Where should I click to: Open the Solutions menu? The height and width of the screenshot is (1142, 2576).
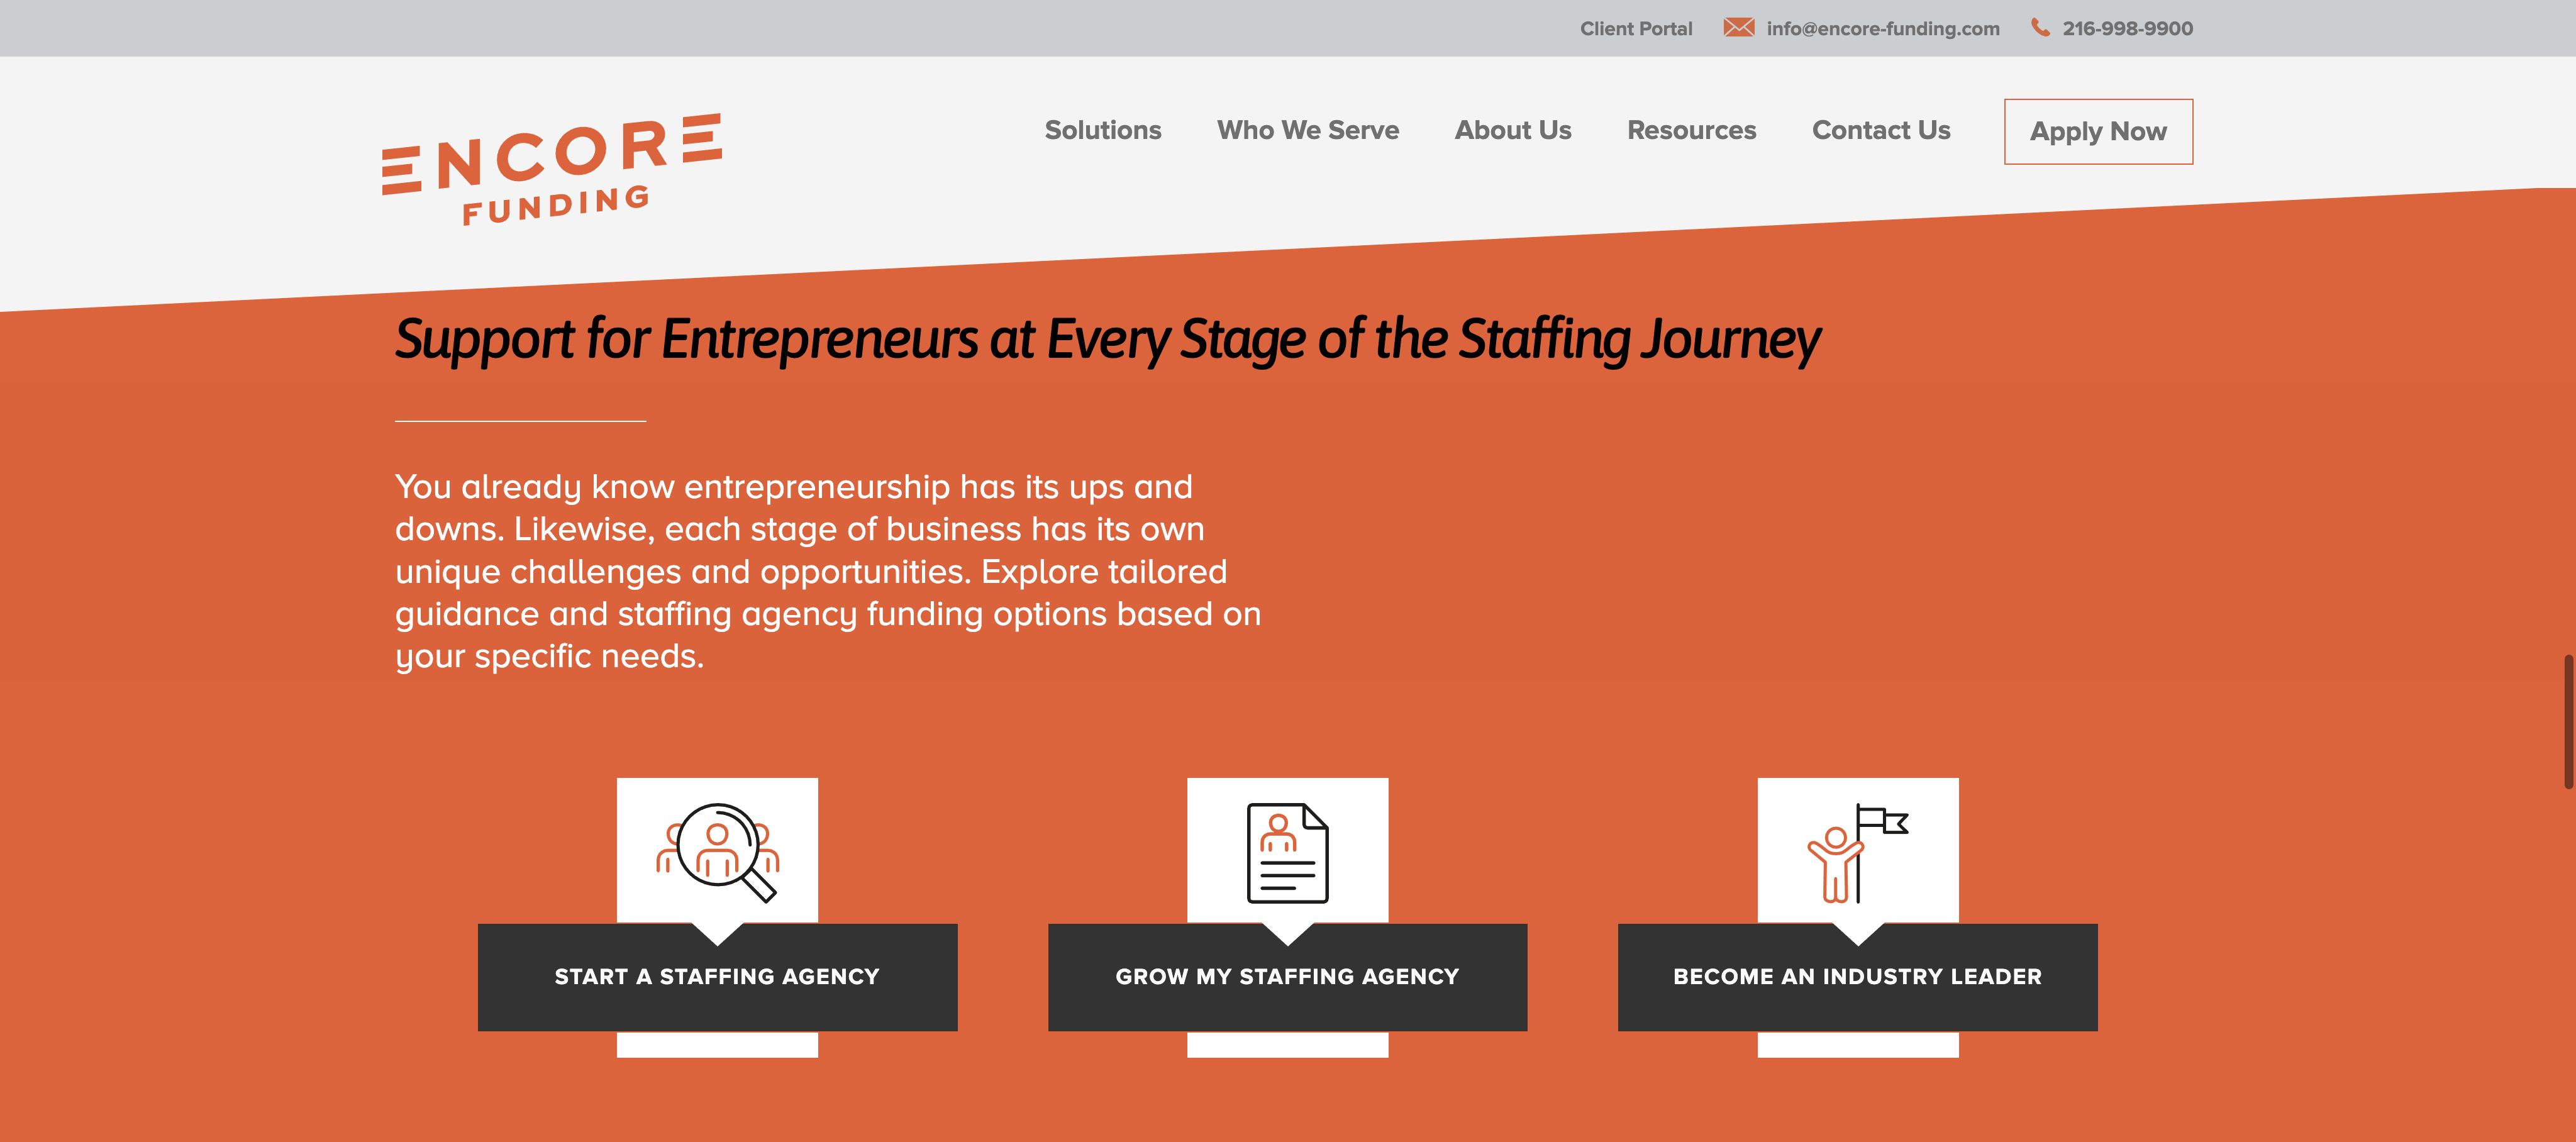tap(1102, 131)
